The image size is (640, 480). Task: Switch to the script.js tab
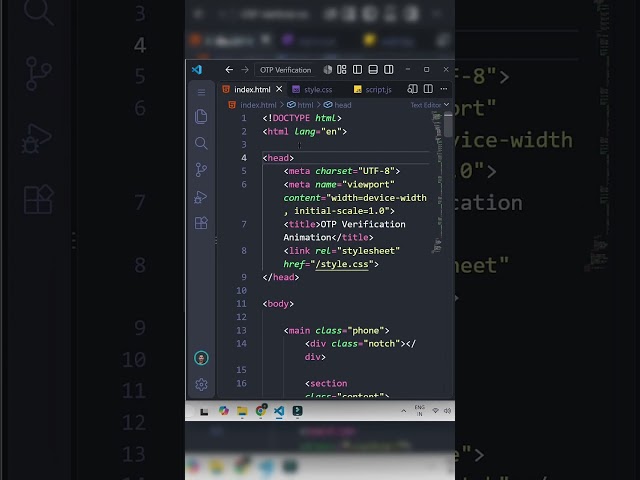[373, 89]
